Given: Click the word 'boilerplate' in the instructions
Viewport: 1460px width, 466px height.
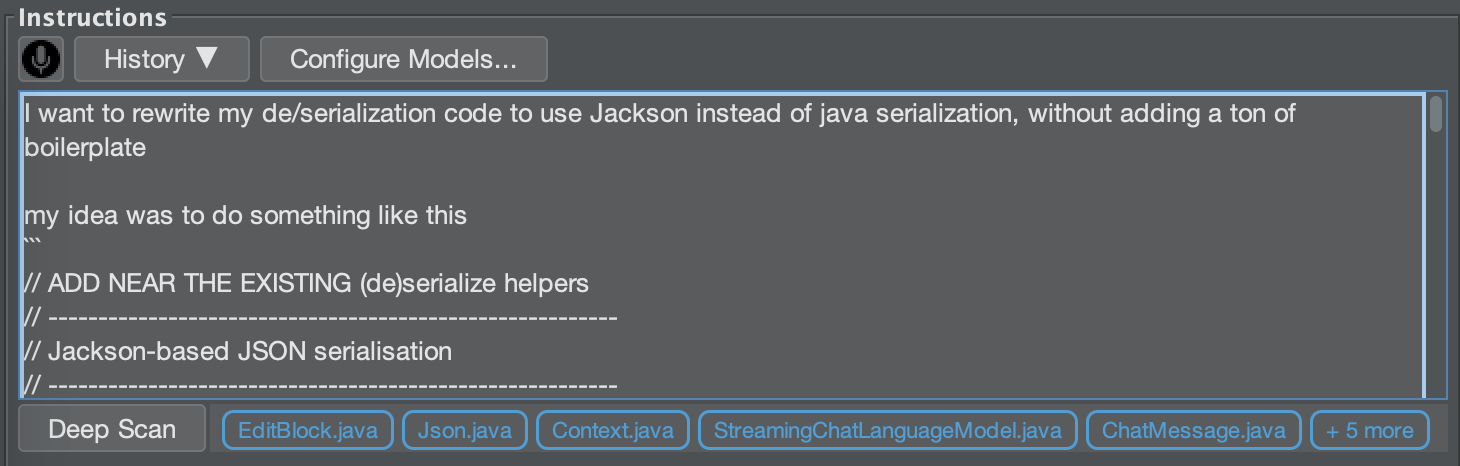Looking at the screenshot, I should pos(85,147).
